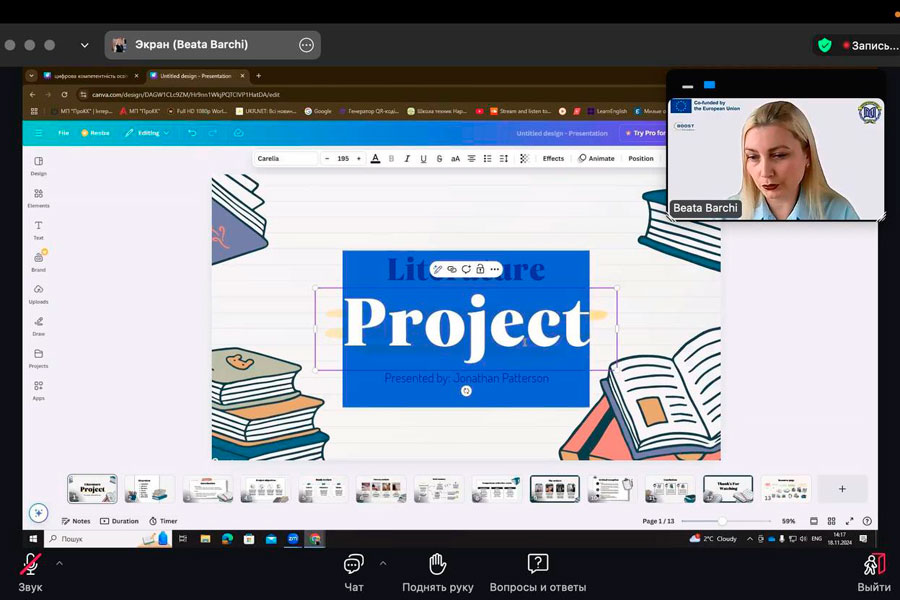
Task: Expand audio options arrow beside microphone
Action: [59, 563]
